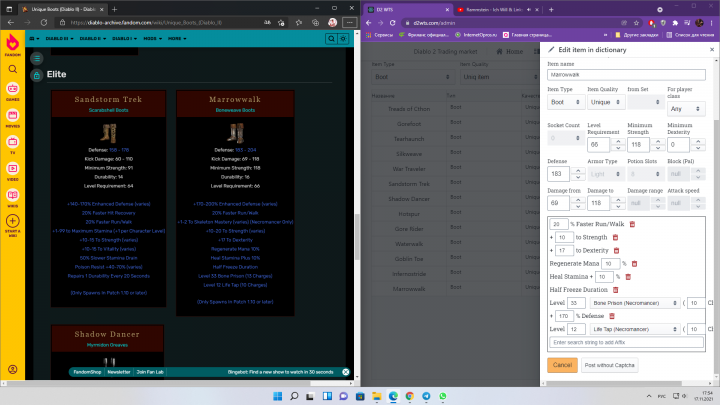The image size is (720, 405).
Task: Click Start a Wiki plus icon
Action: [x=12, y=221]
